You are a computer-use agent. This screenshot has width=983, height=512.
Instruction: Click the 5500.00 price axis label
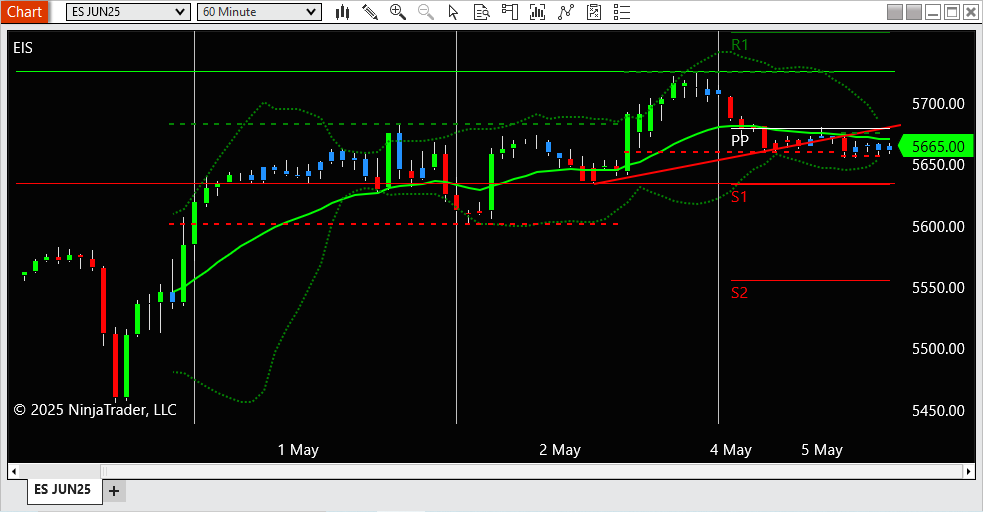click(x=938, y=348)
